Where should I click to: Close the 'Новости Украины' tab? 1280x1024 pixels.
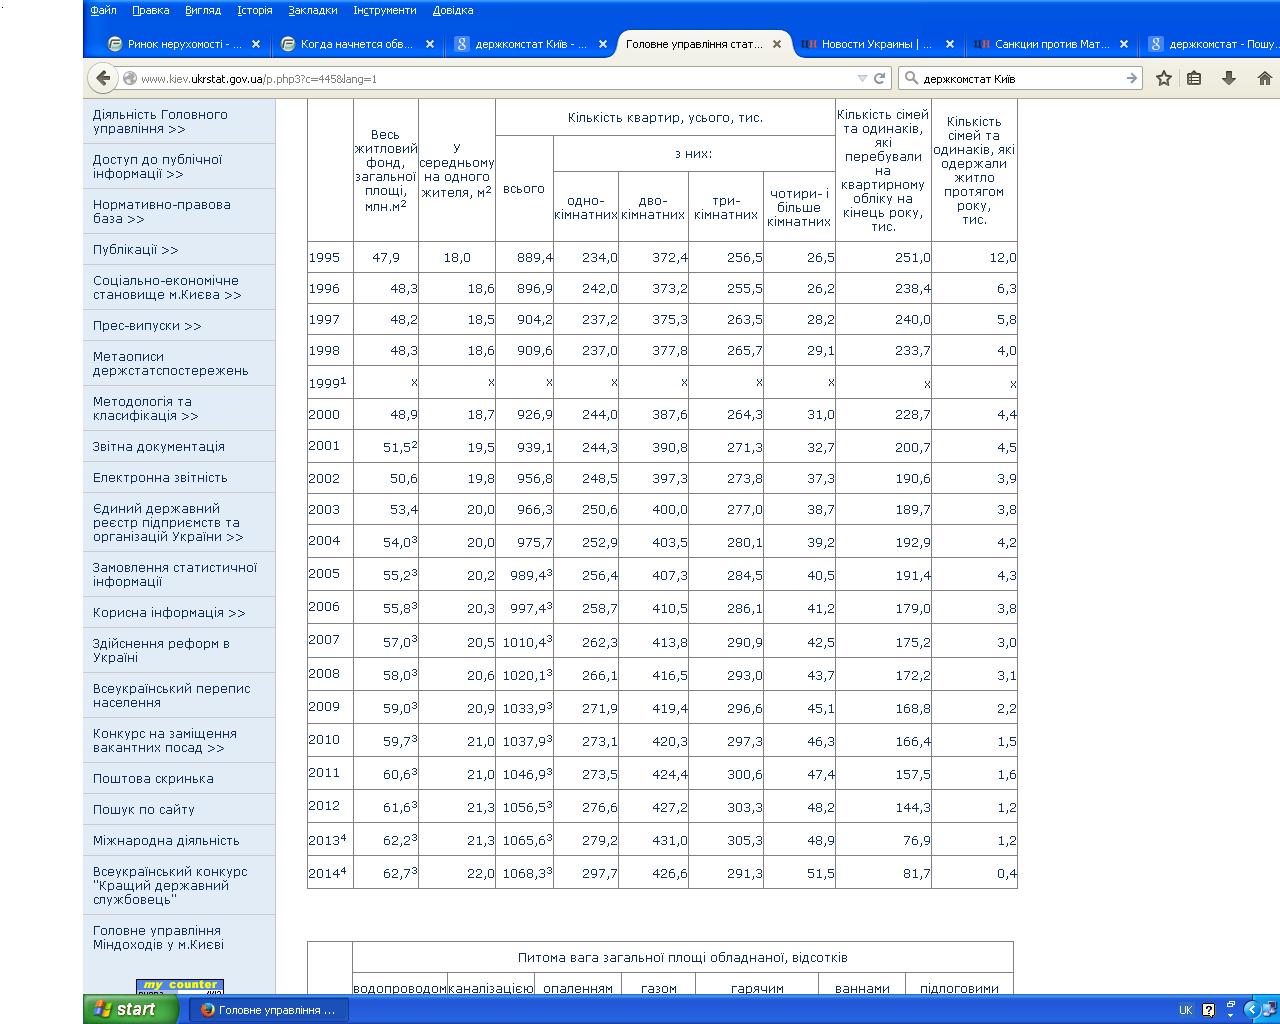(950, 44)
